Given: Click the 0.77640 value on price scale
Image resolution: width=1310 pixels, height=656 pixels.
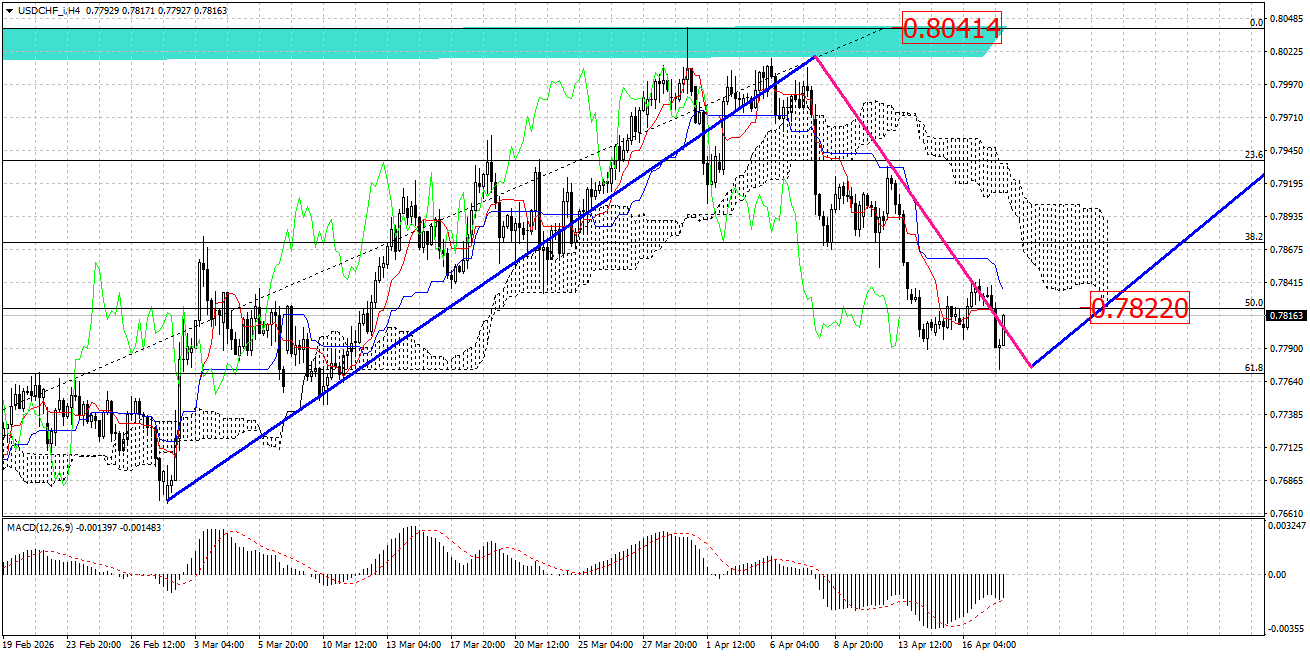Looking at the screenshot, I should click(1284, 381).
